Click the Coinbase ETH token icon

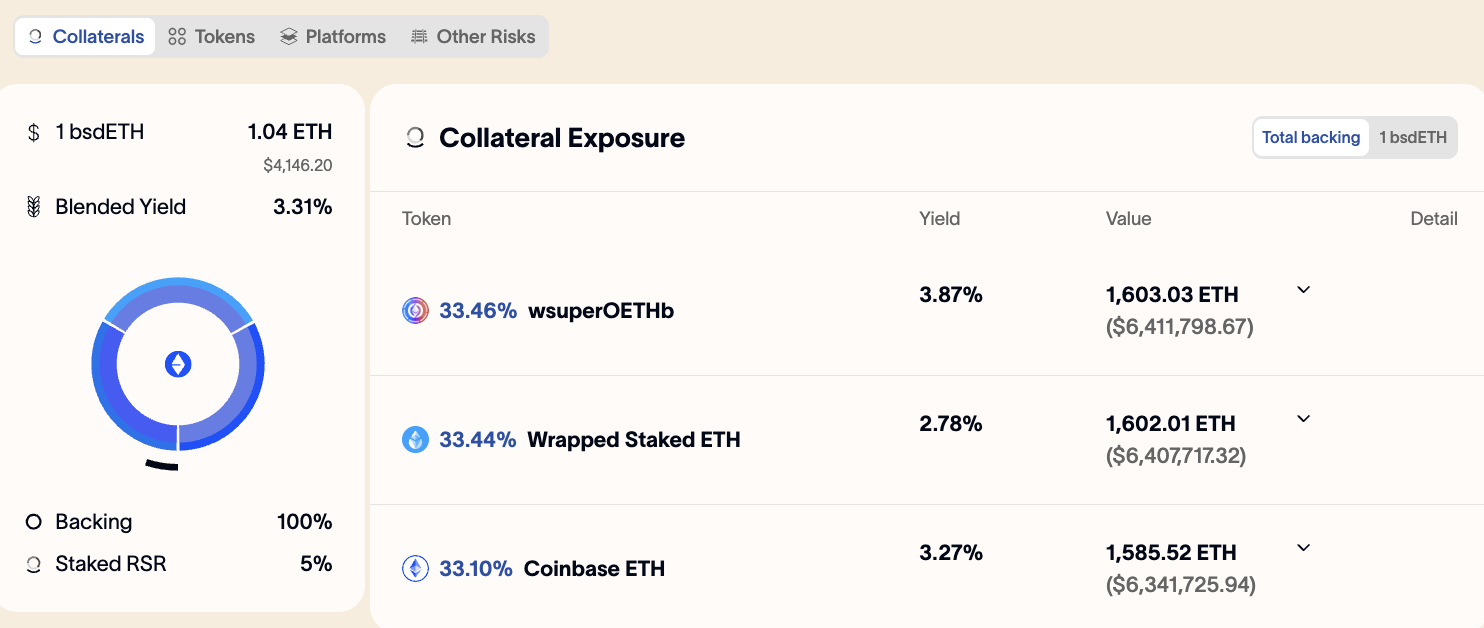coord(415,568)
